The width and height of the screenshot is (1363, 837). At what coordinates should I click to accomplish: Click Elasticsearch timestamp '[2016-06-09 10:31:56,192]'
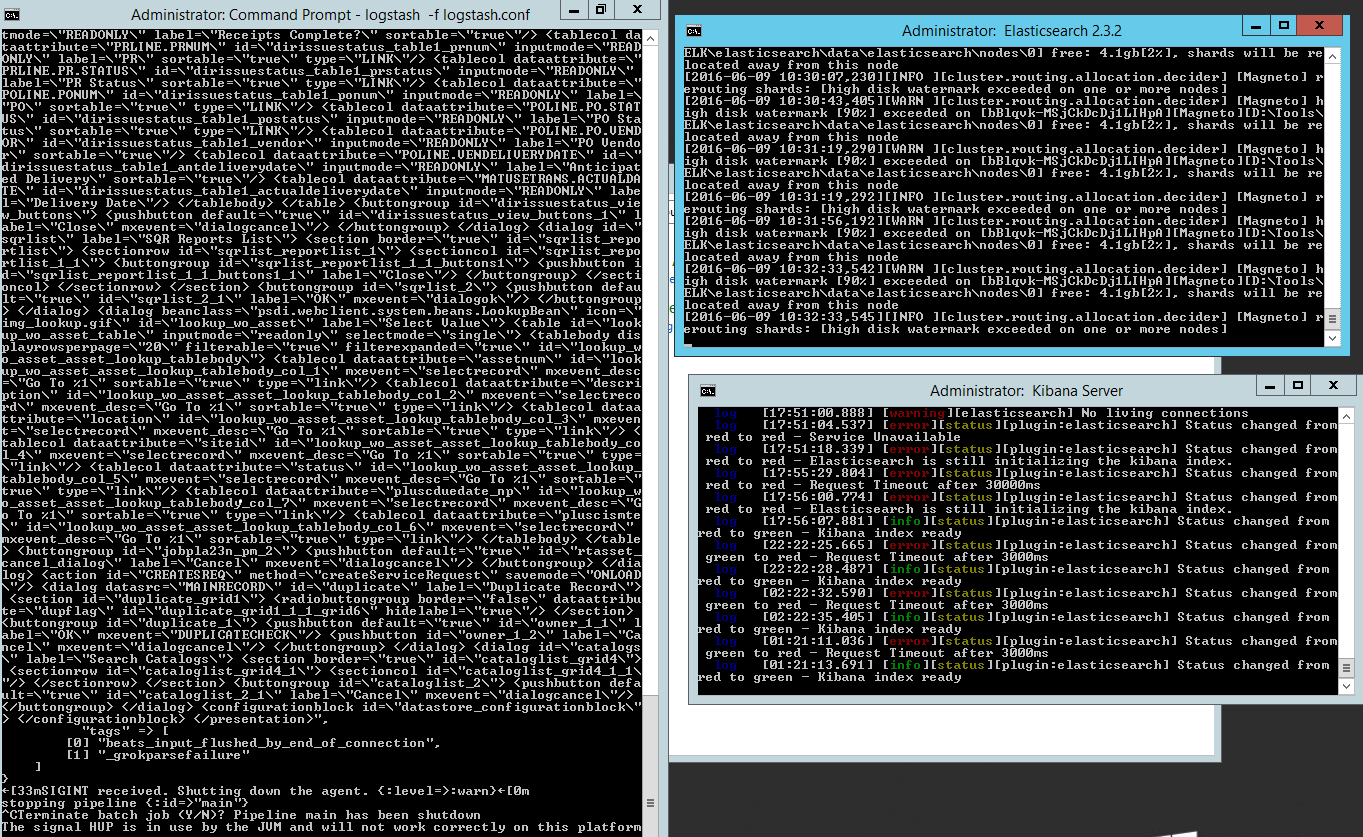(x=784, y=221)
